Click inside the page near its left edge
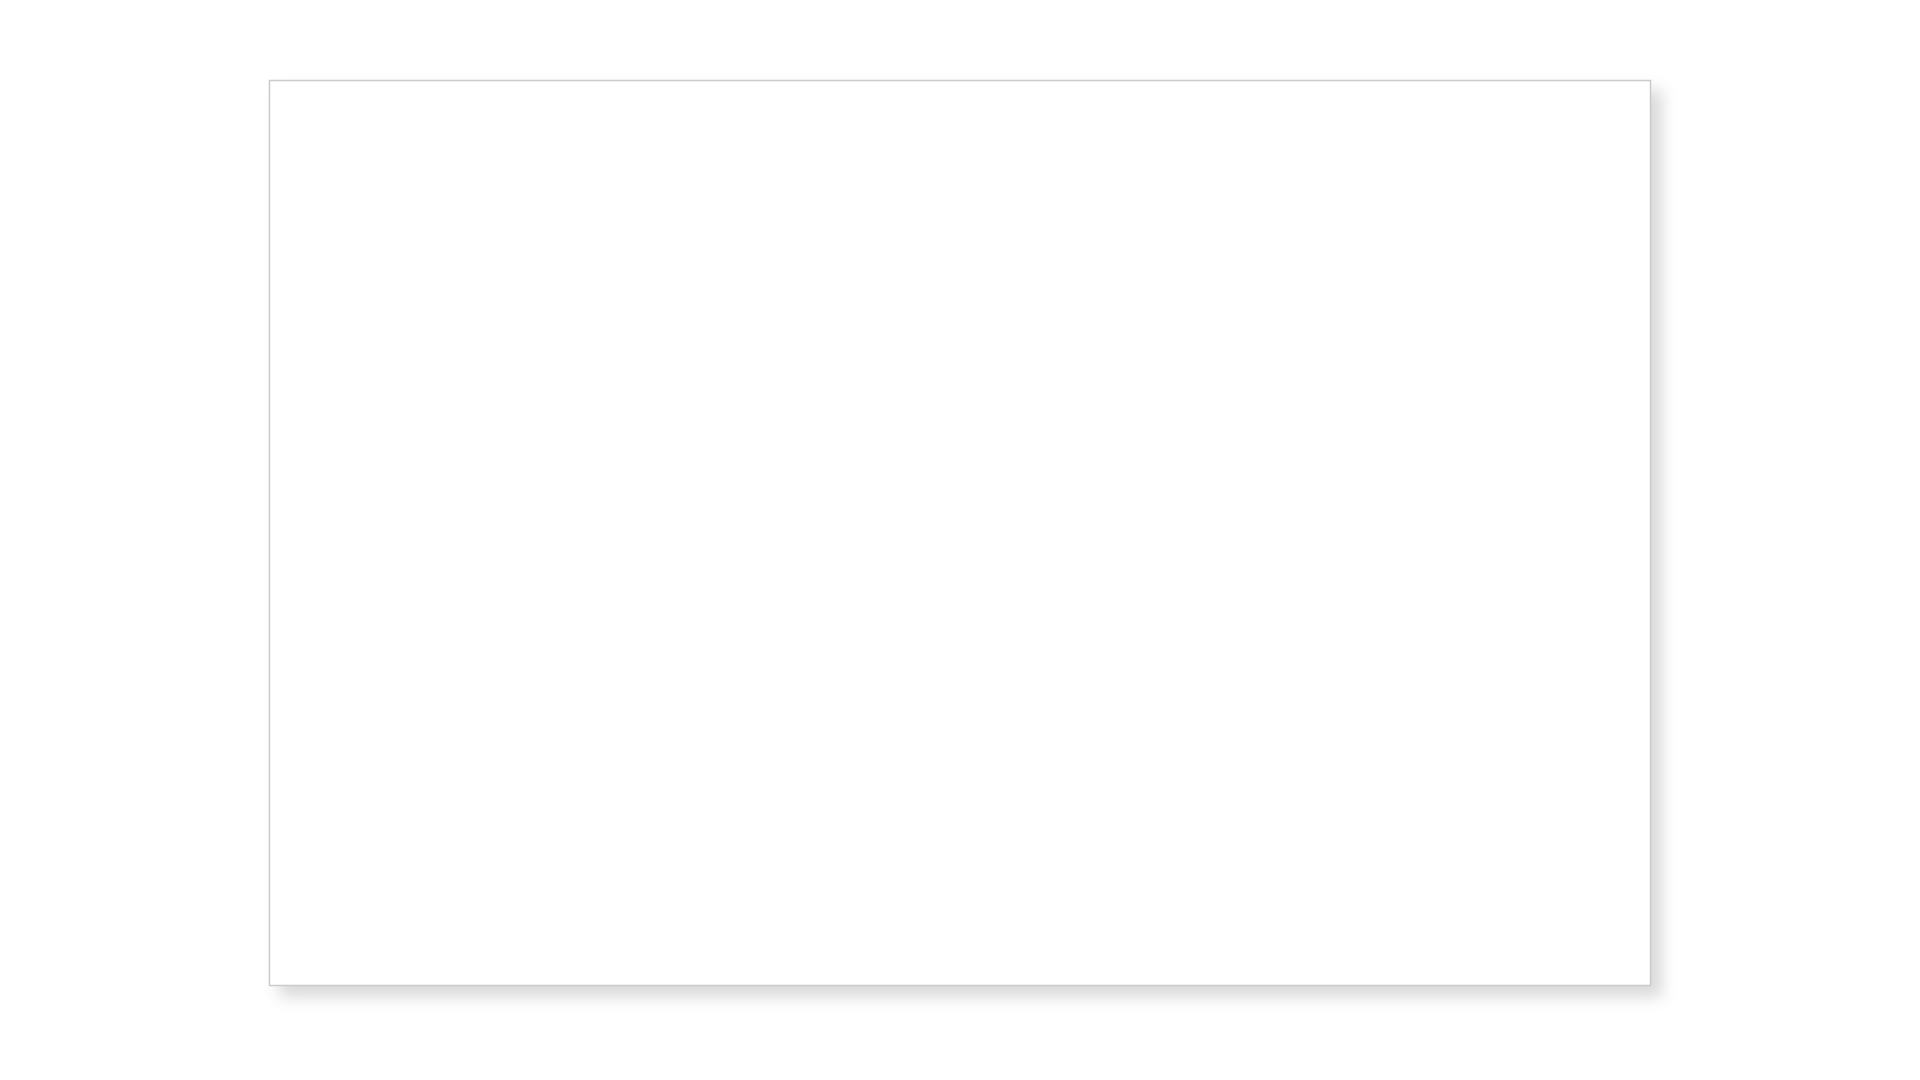The image size is (1920, 1080). [x=290, y=533]
